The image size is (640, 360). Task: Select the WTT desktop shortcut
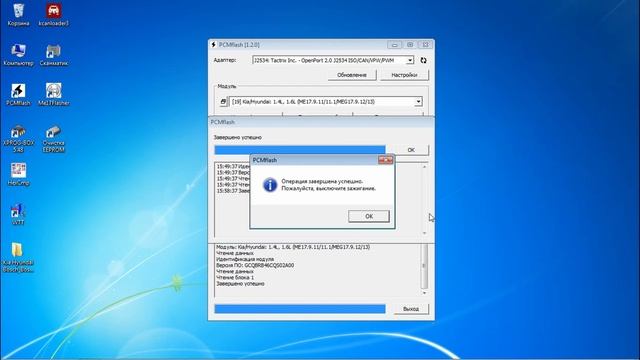[x=18, y=214]
